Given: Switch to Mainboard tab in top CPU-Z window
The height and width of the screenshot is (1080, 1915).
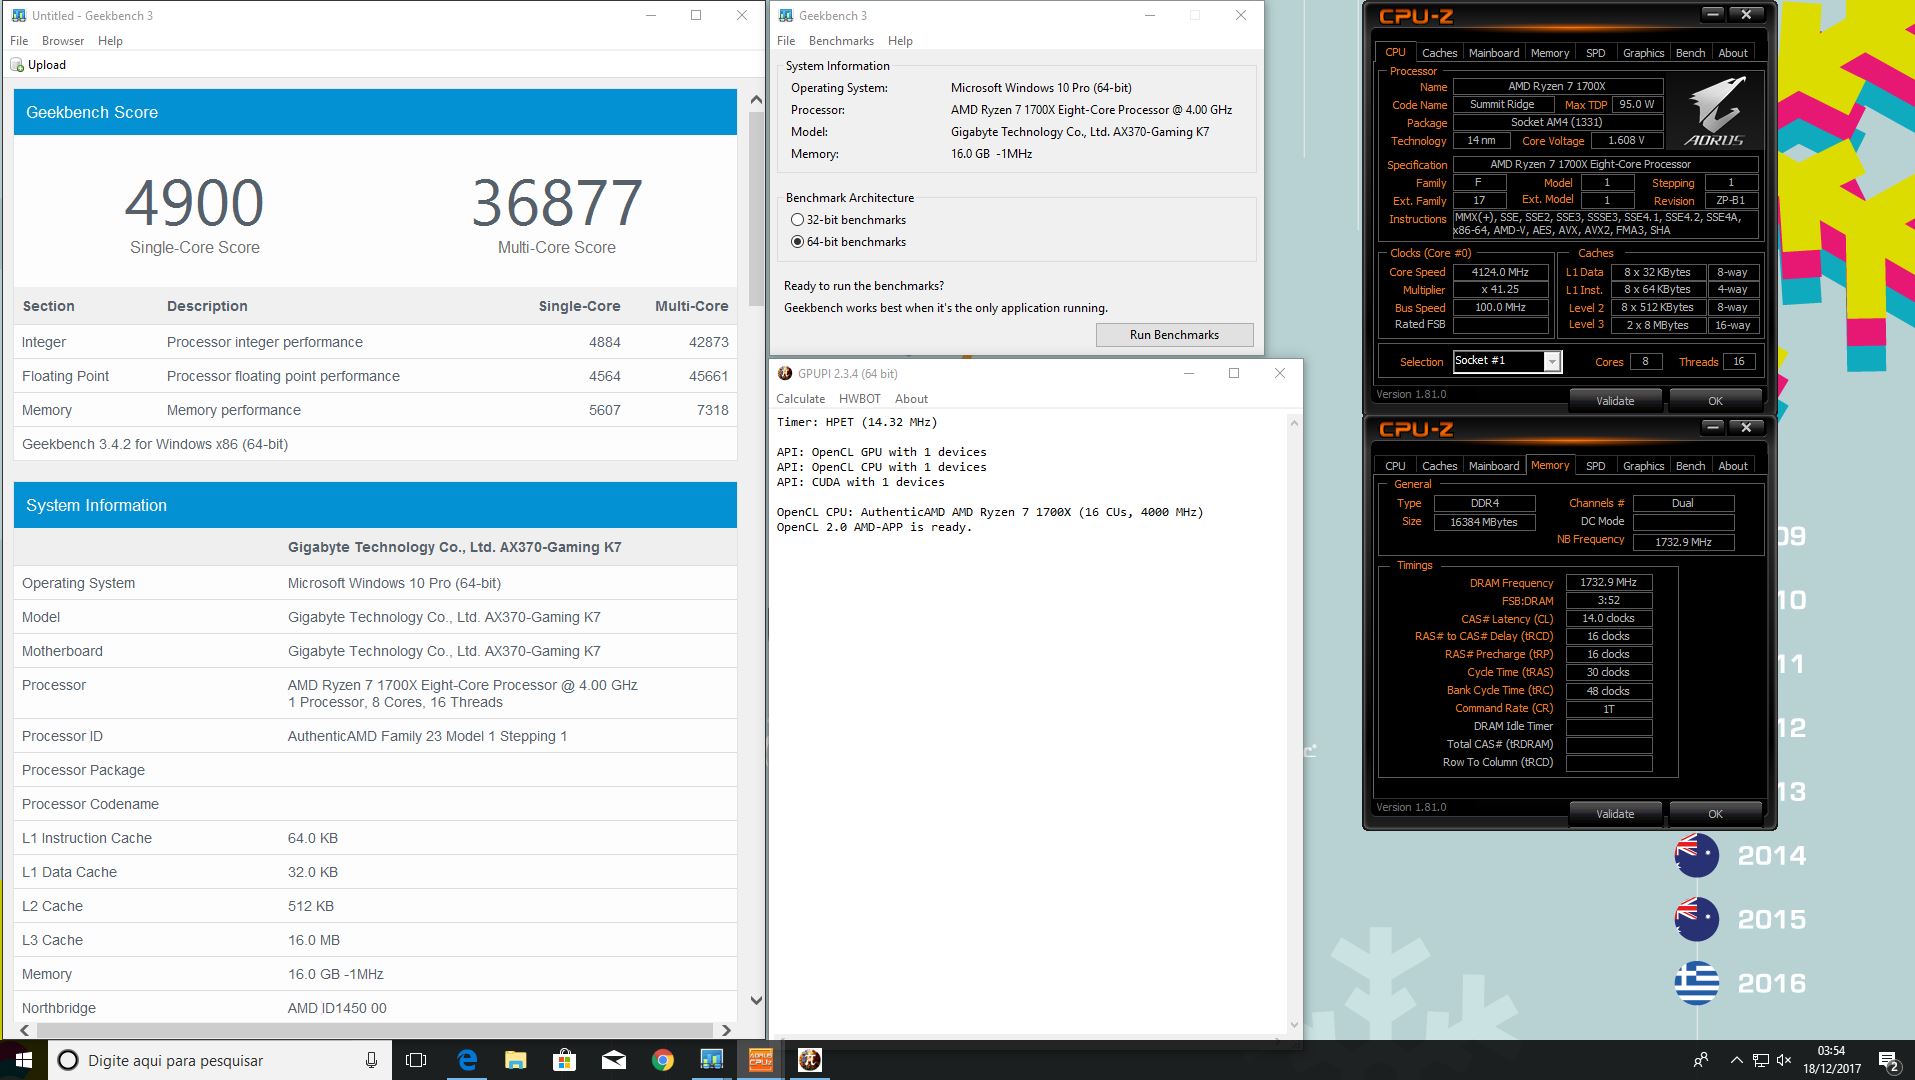Looking at the screenshot, I should [x=1493, y=53].
